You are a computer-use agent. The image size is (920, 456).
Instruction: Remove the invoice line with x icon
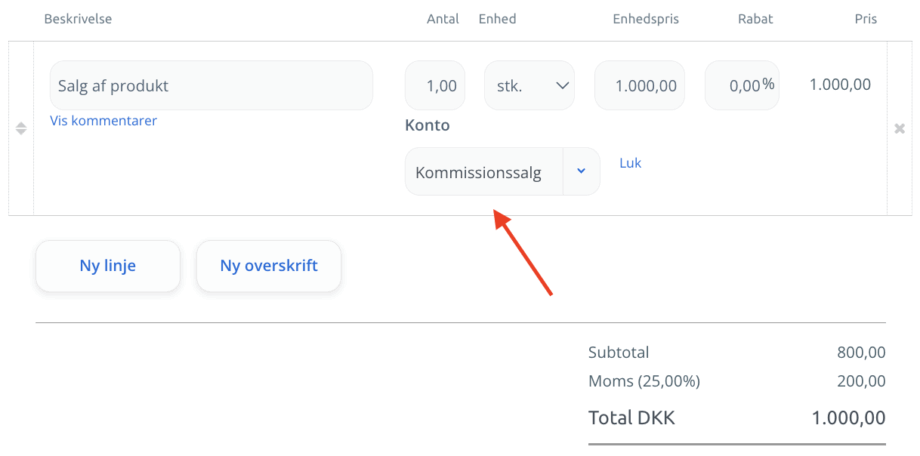click(899, 129)
